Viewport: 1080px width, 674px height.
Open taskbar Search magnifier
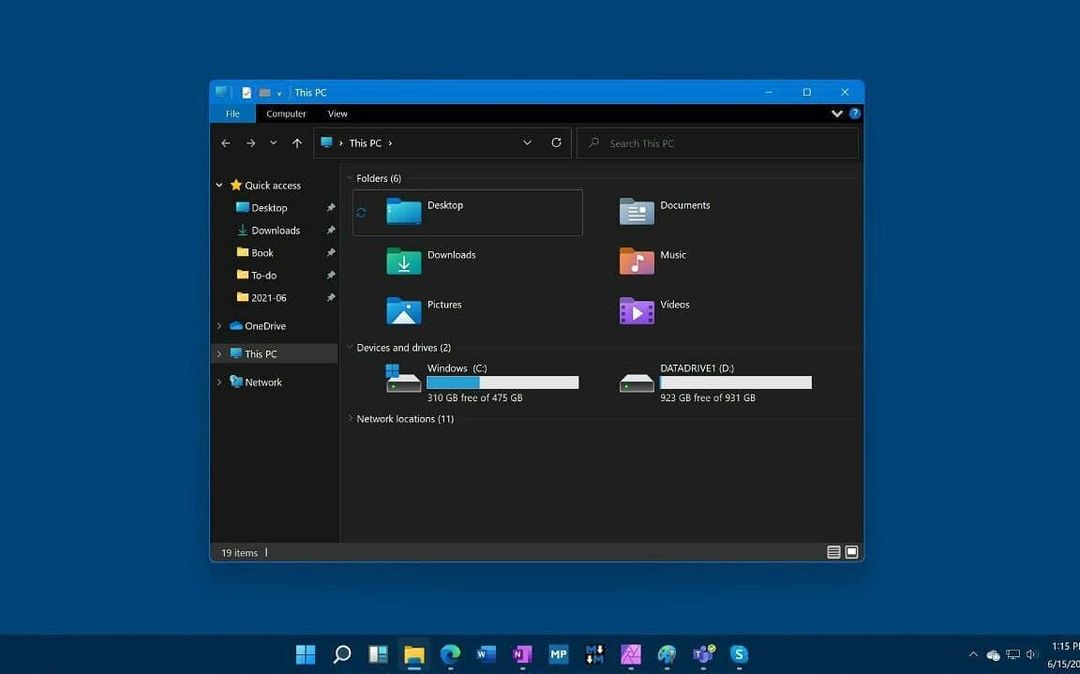(x=342, y=654)
